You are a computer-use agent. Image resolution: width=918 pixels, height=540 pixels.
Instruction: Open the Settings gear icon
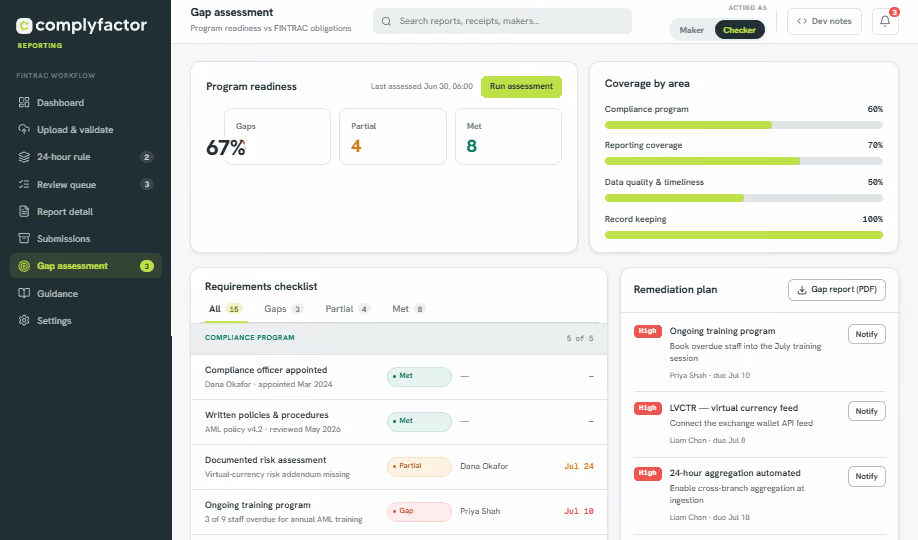point(24,320)
